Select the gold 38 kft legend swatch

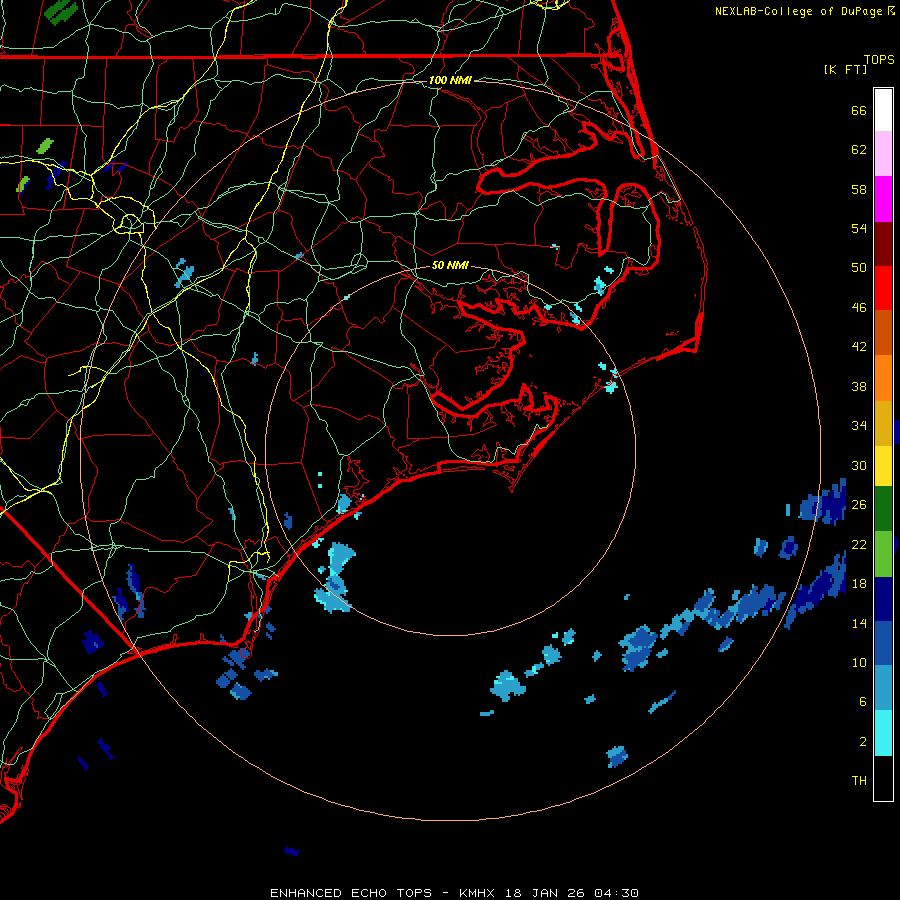(883, 423)
